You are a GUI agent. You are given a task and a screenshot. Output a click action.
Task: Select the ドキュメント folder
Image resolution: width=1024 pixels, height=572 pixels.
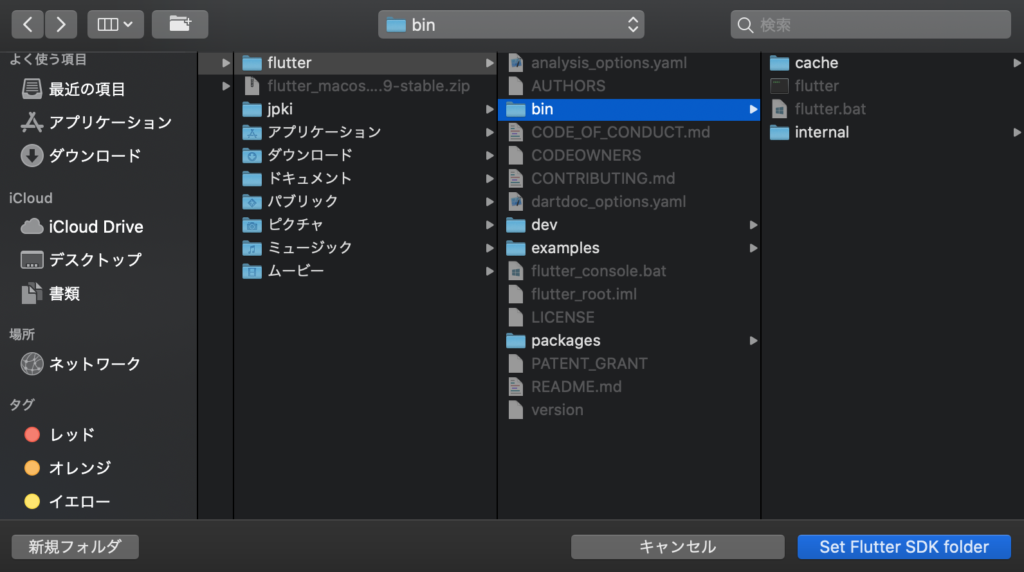(366, 178)
